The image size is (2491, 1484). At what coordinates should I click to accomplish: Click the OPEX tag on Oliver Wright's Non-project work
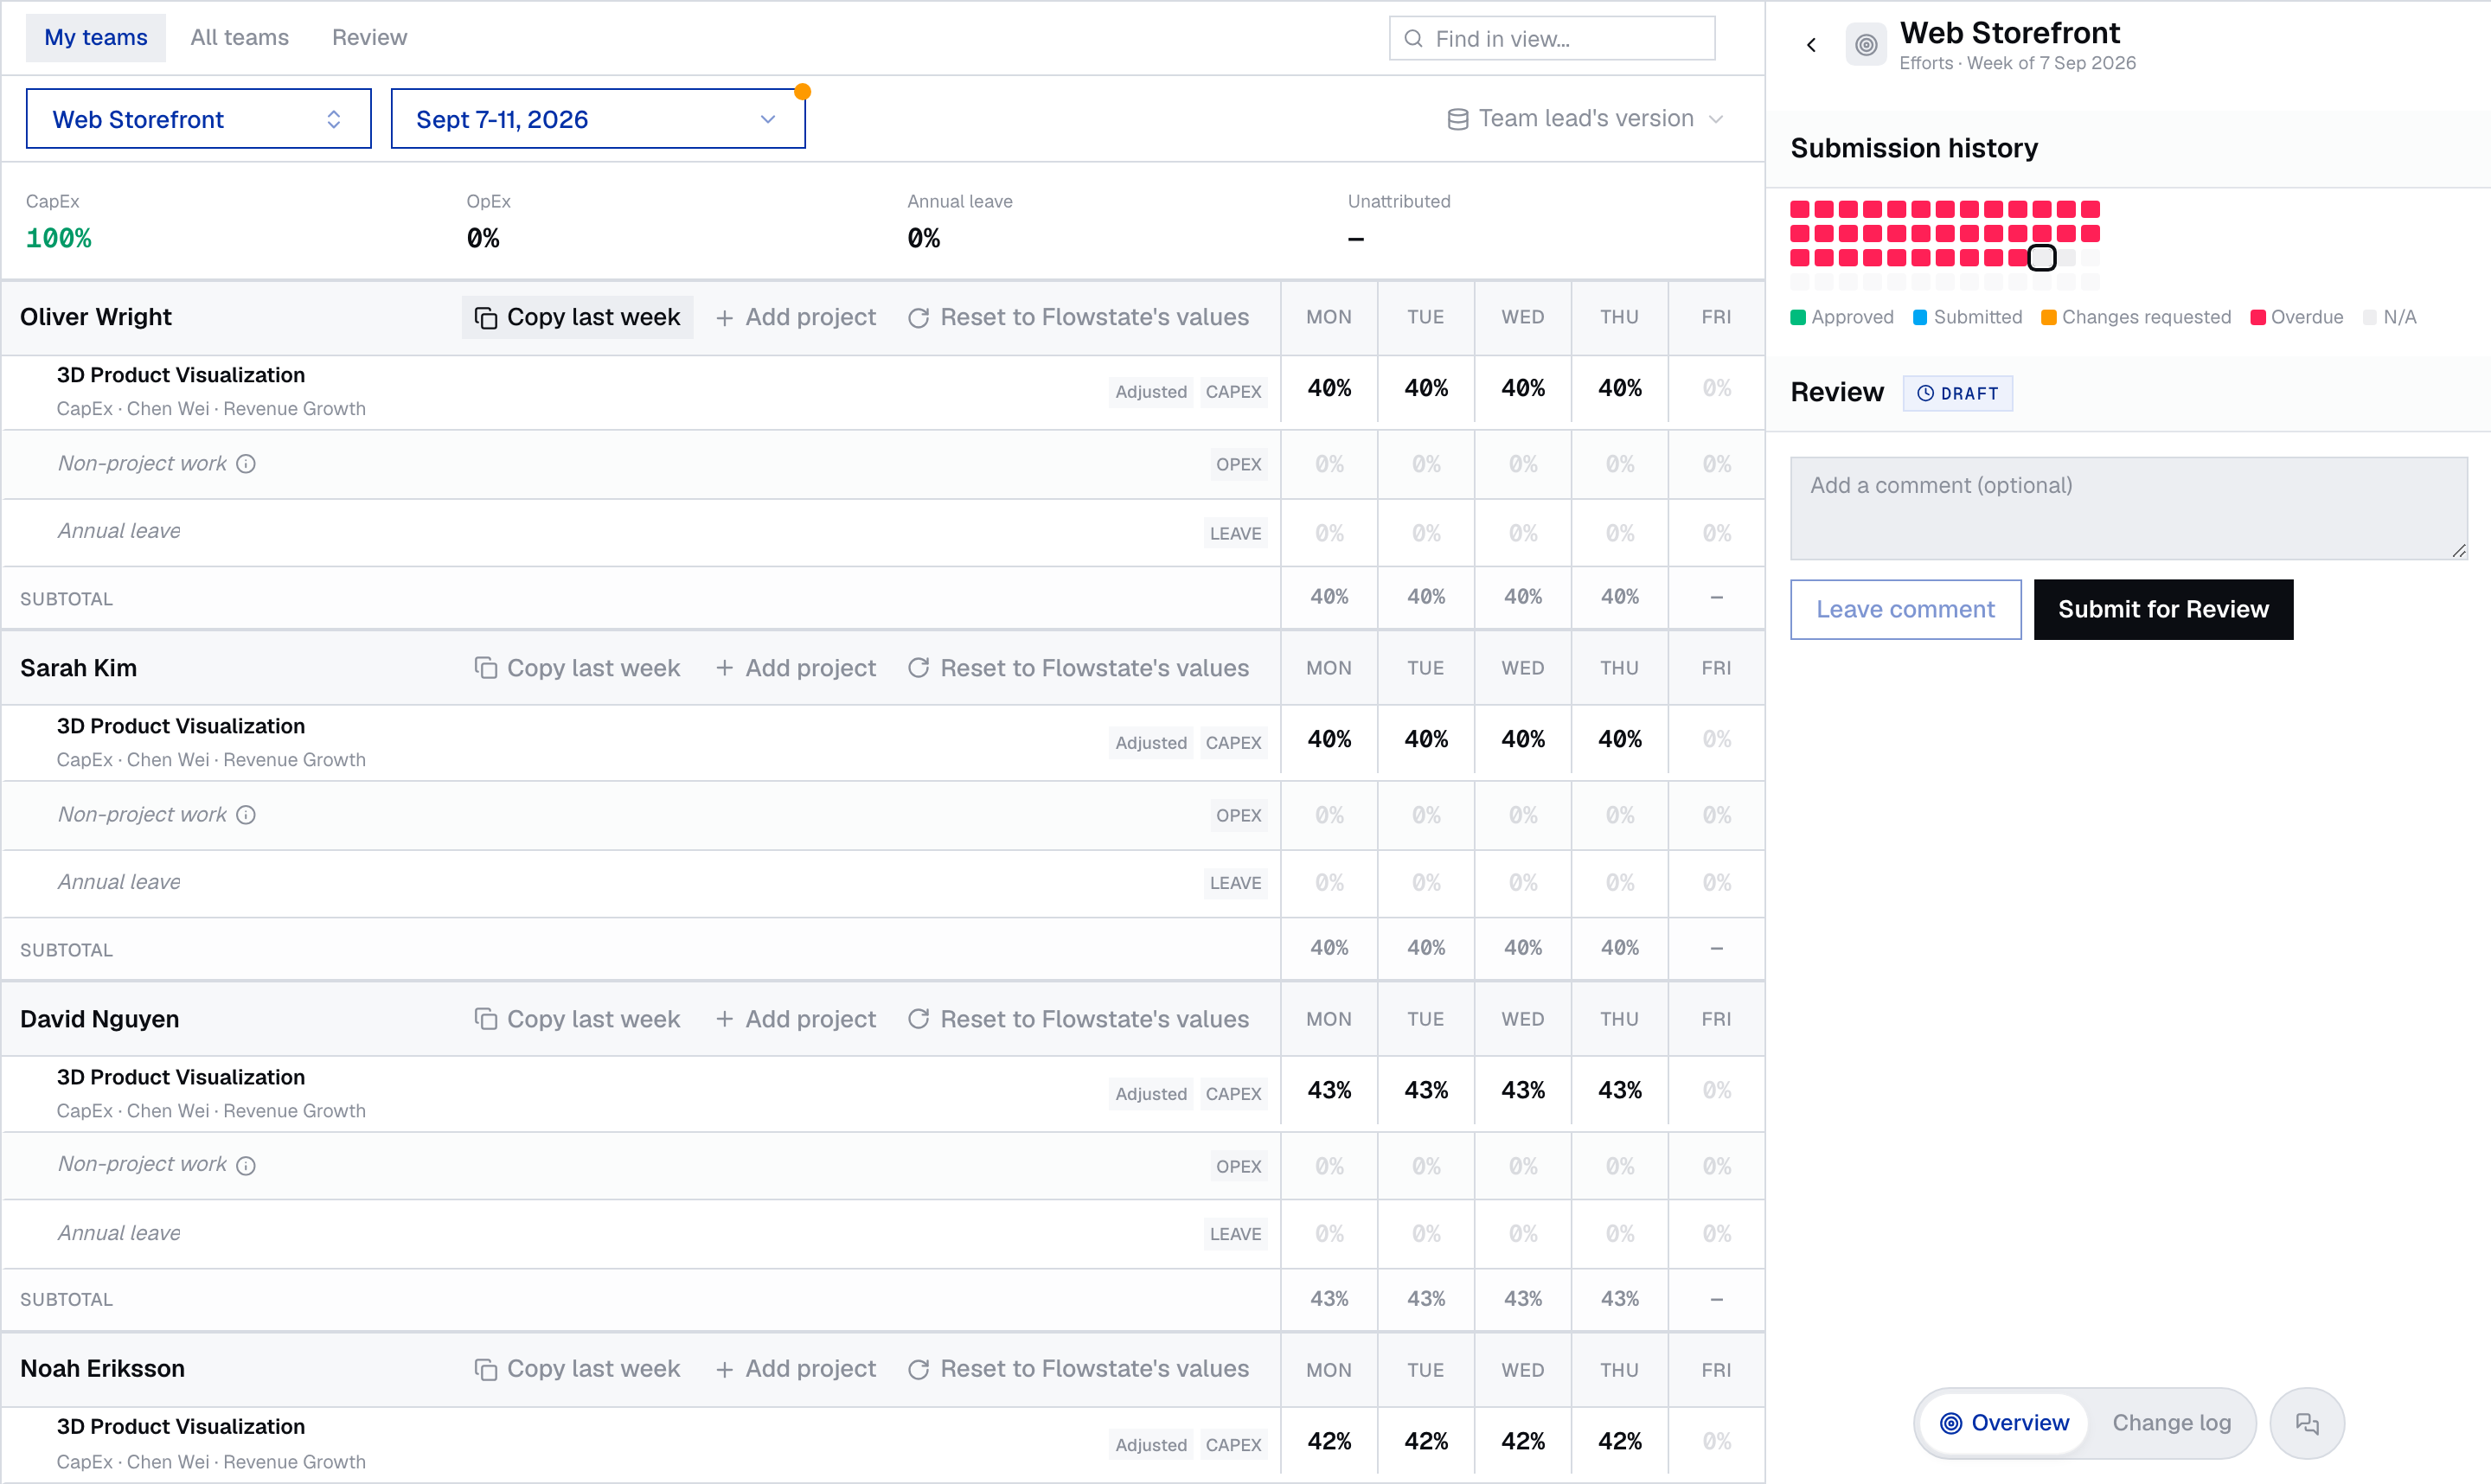1238,464
